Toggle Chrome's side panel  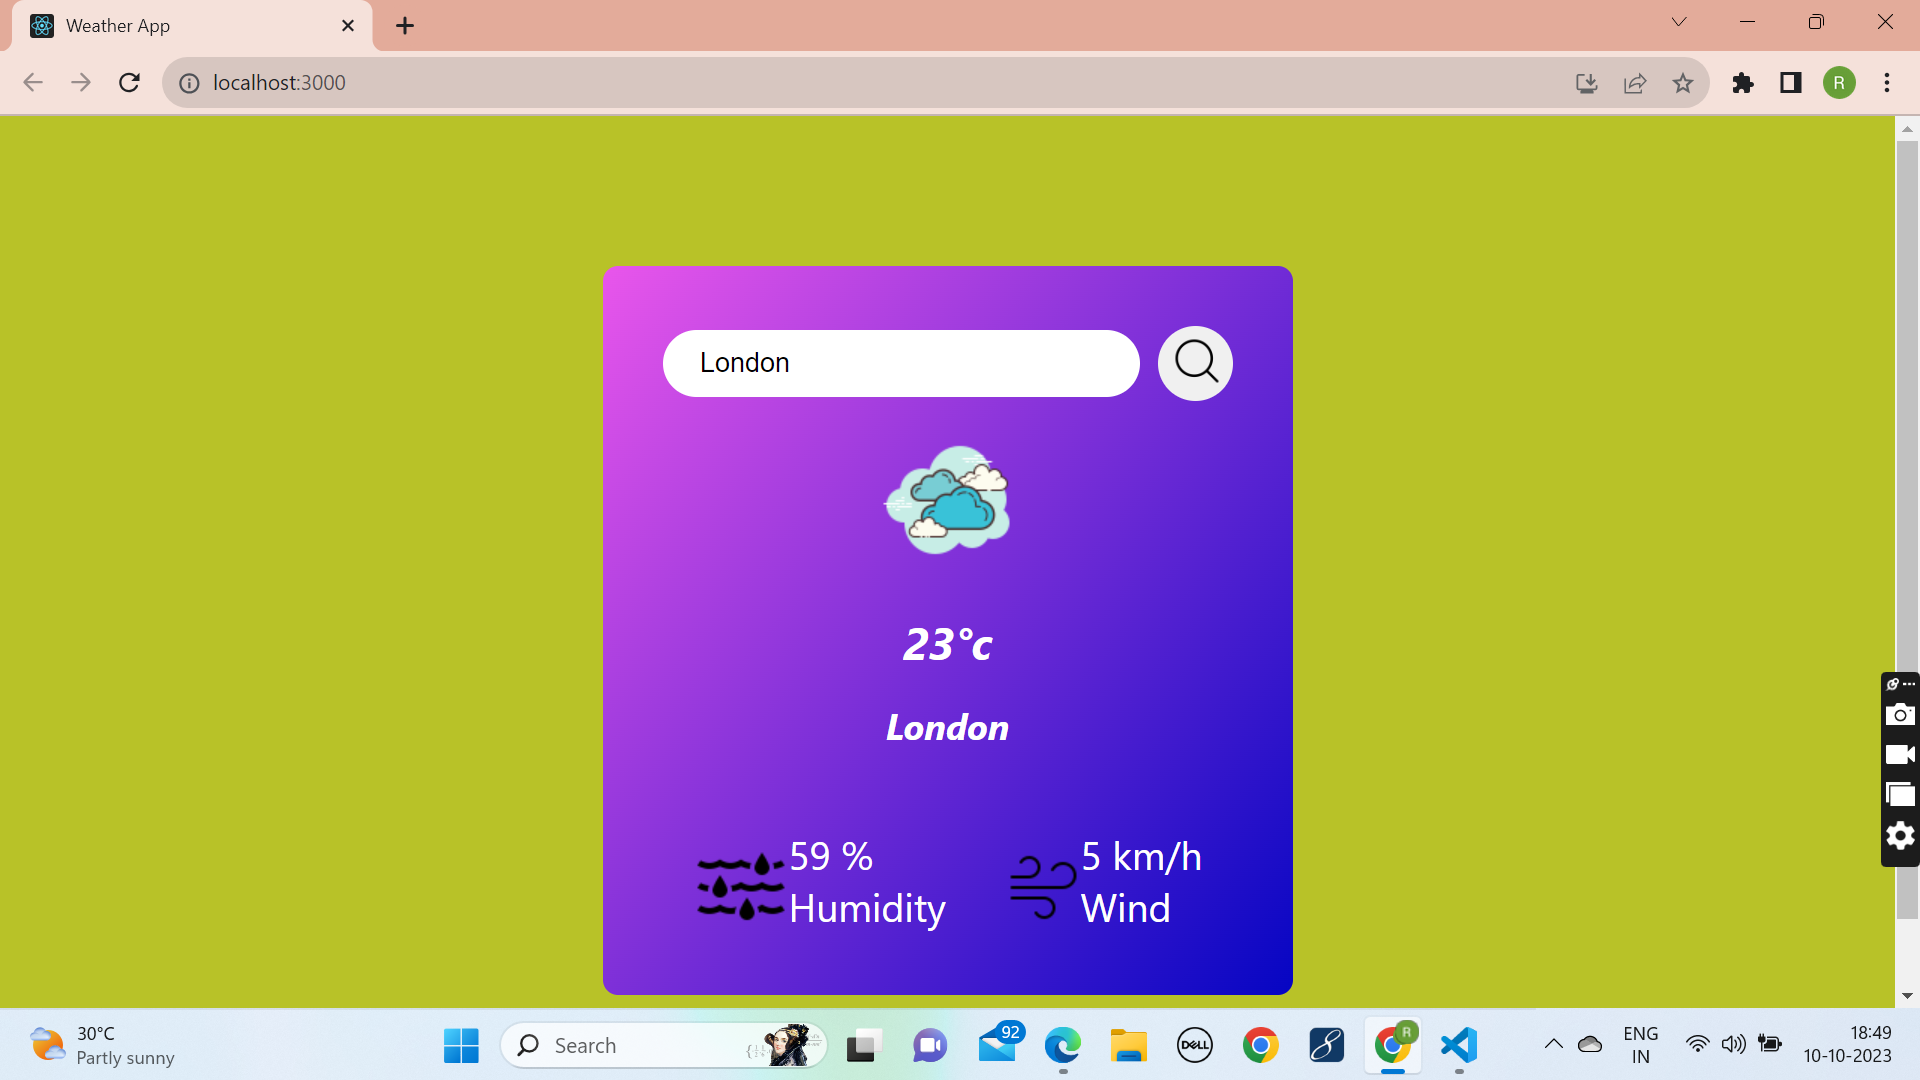click(1790, 83)
